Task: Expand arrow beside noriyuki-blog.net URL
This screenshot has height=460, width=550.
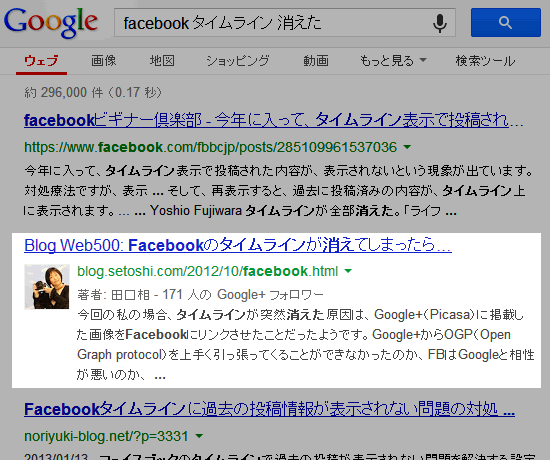Action: [x=199, y=436]
